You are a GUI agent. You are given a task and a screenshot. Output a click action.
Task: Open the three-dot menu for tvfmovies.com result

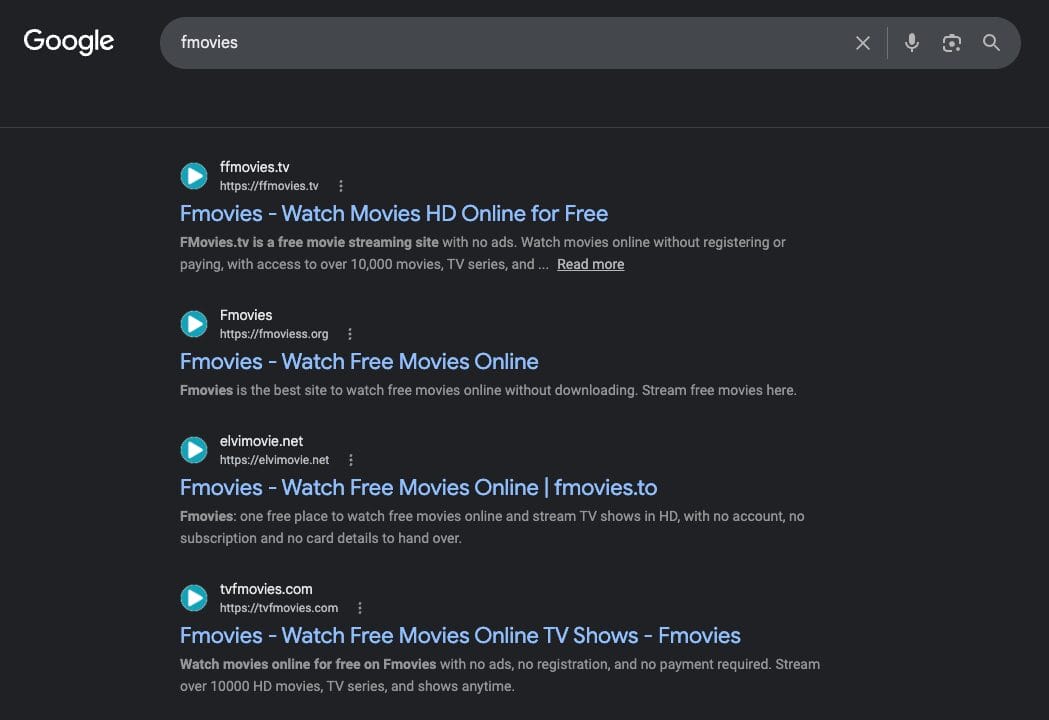pyautogui.click(x=360, y=608)
